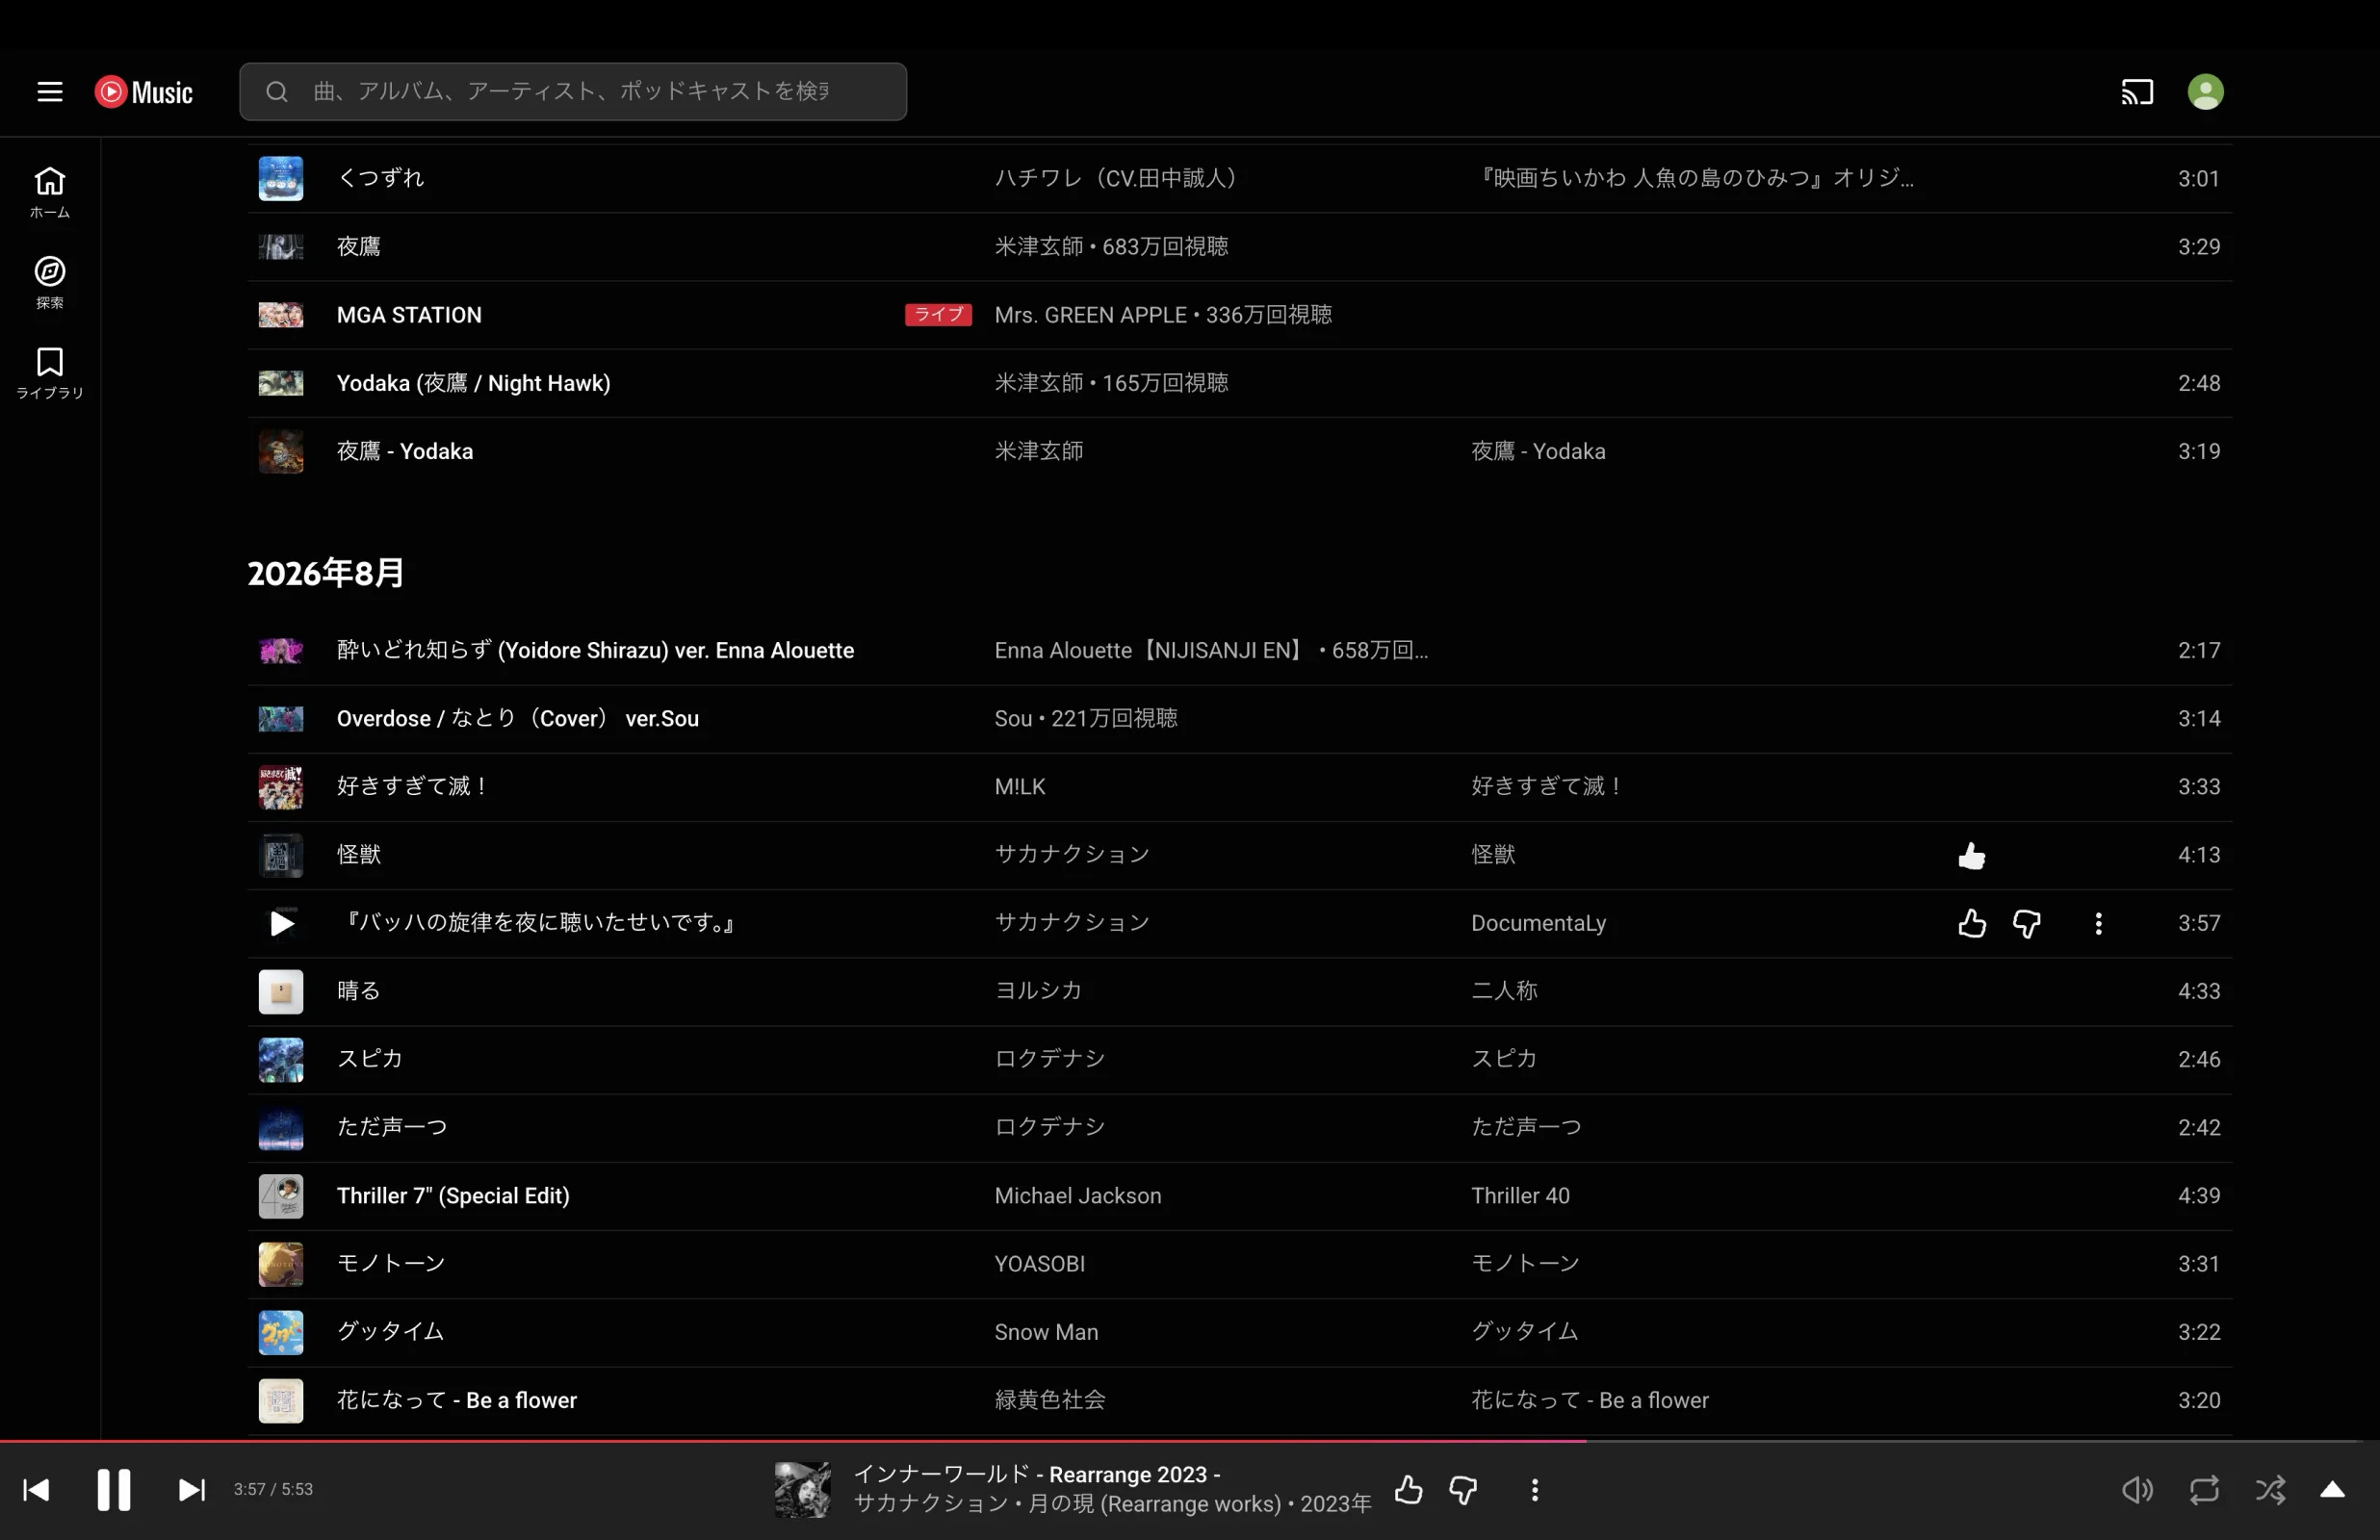The height and width of the screenshot is (1540, 2380).
Task: Click the volume speaker icon
Action: (x=2137, y=1490)
